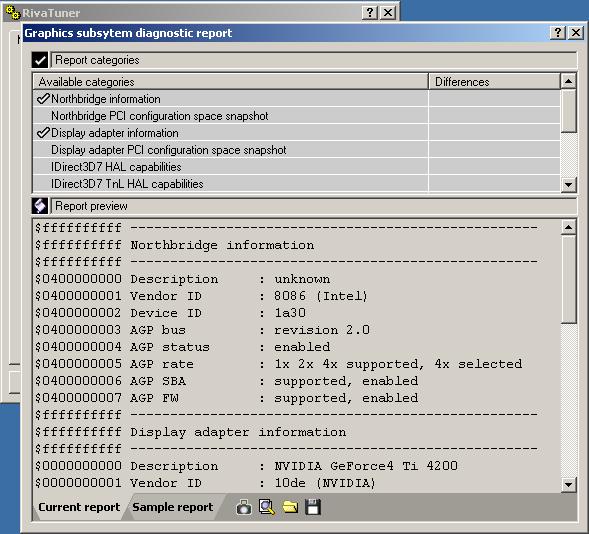
Task: Click the AGP SBA supported line
Action: pyautogui.click(x=227, y=381)
